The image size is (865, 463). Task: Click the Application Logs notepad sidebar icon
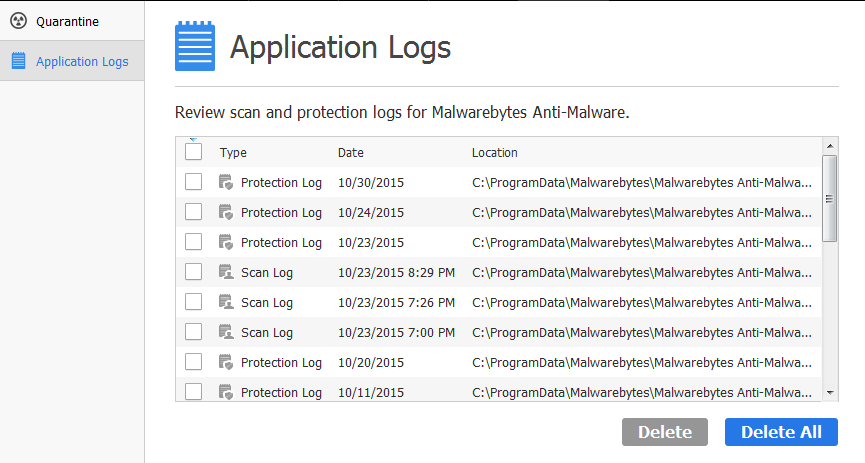[x=18, y=61]
